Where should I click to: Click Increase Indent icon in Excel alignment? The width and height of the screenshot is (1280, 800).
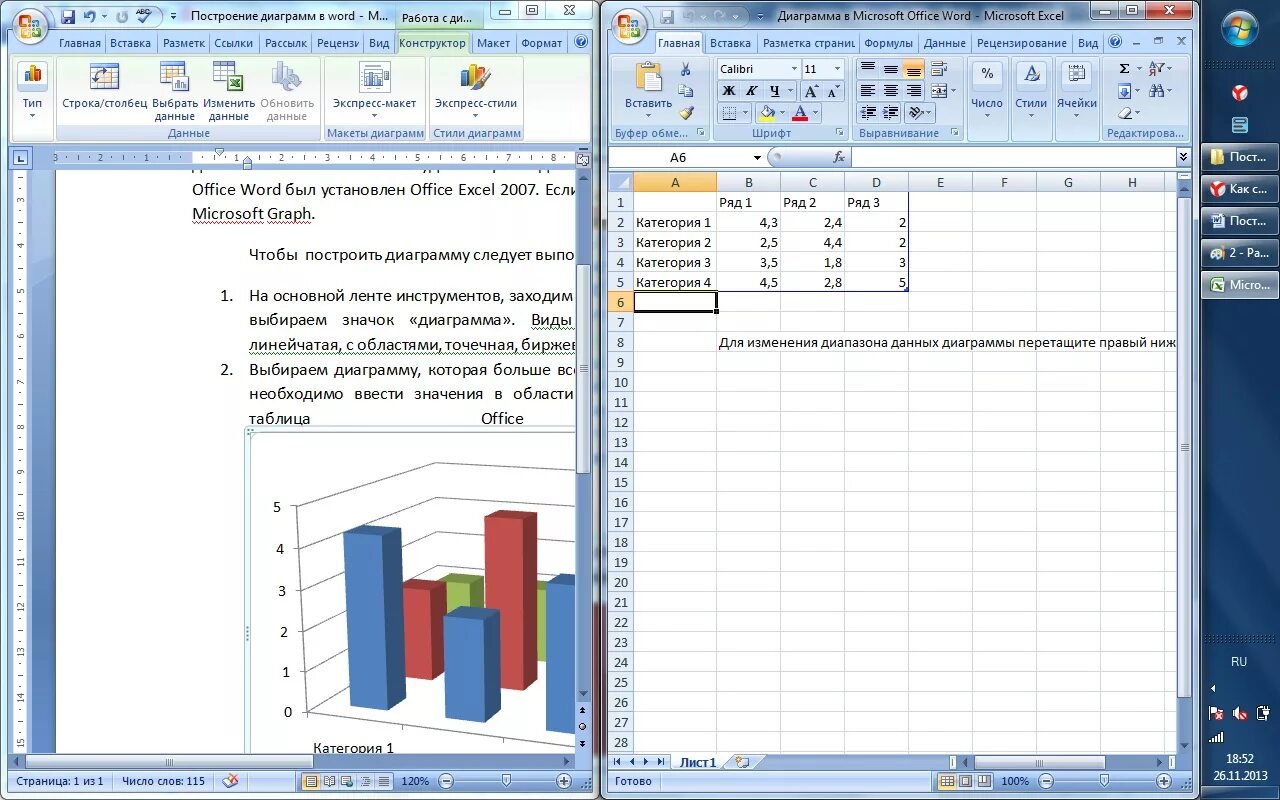(890, 113)
